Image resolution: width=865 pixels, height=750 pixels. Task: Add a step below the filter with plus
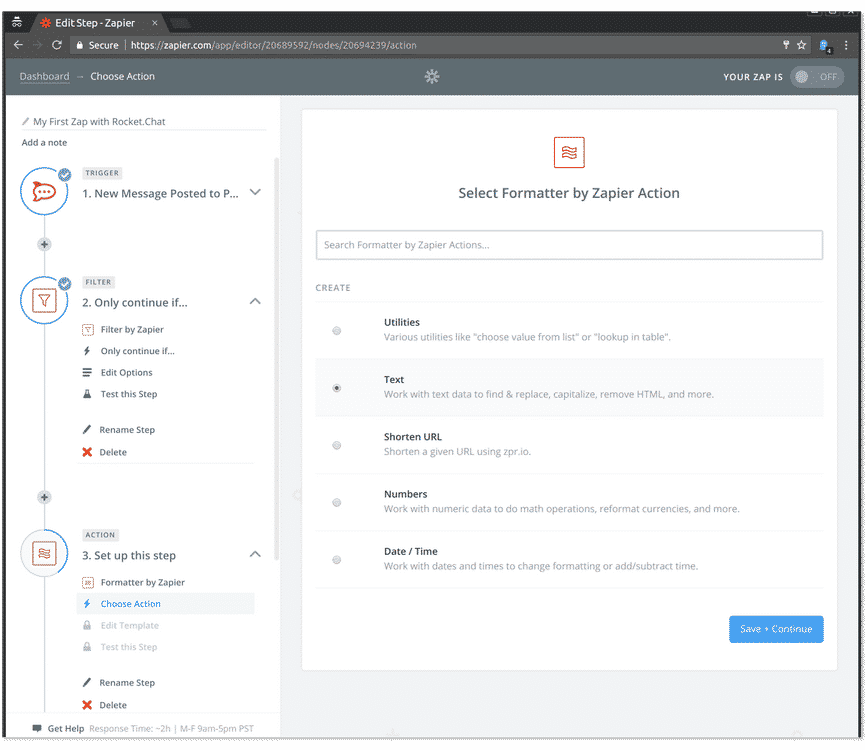click(44, 497)
